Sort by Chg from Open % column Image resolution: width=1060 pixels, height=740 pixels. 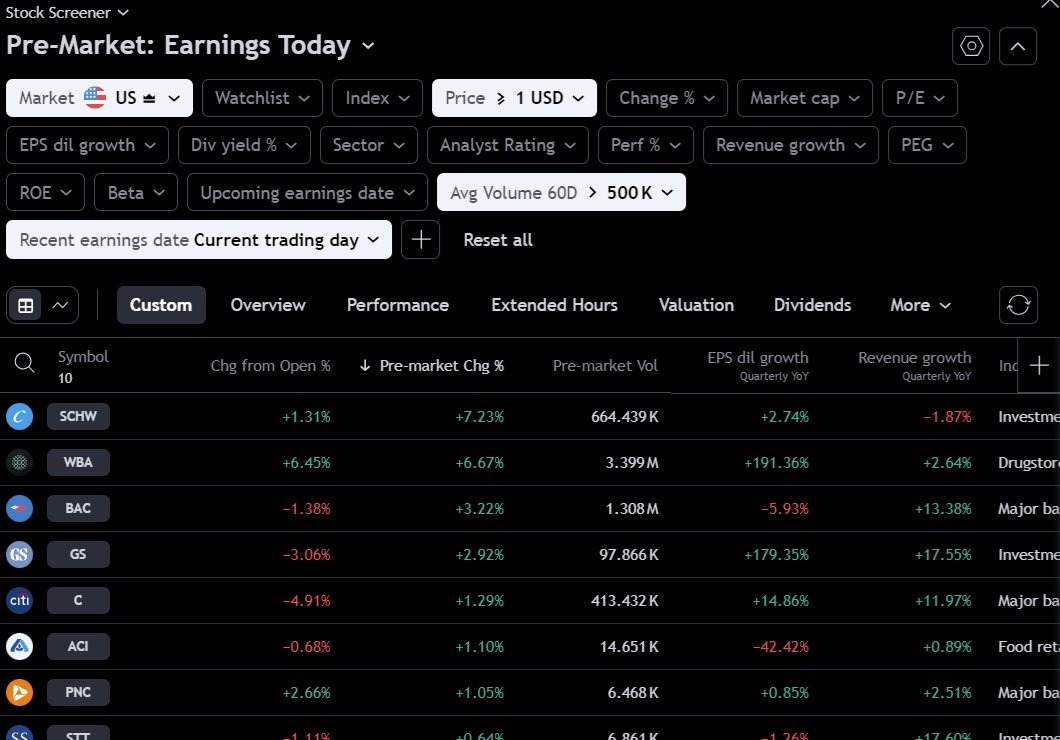(270, 366)
